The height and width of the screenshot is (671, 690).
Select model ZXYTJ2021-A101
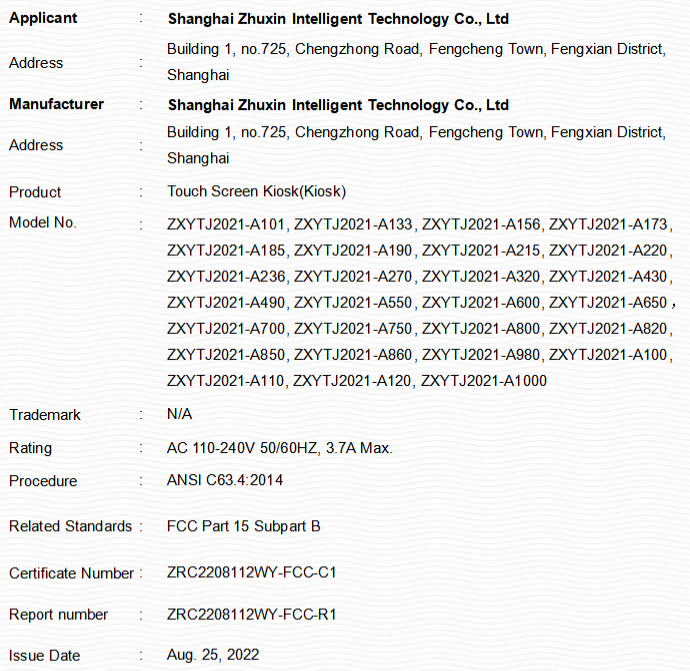click(226, 224)
